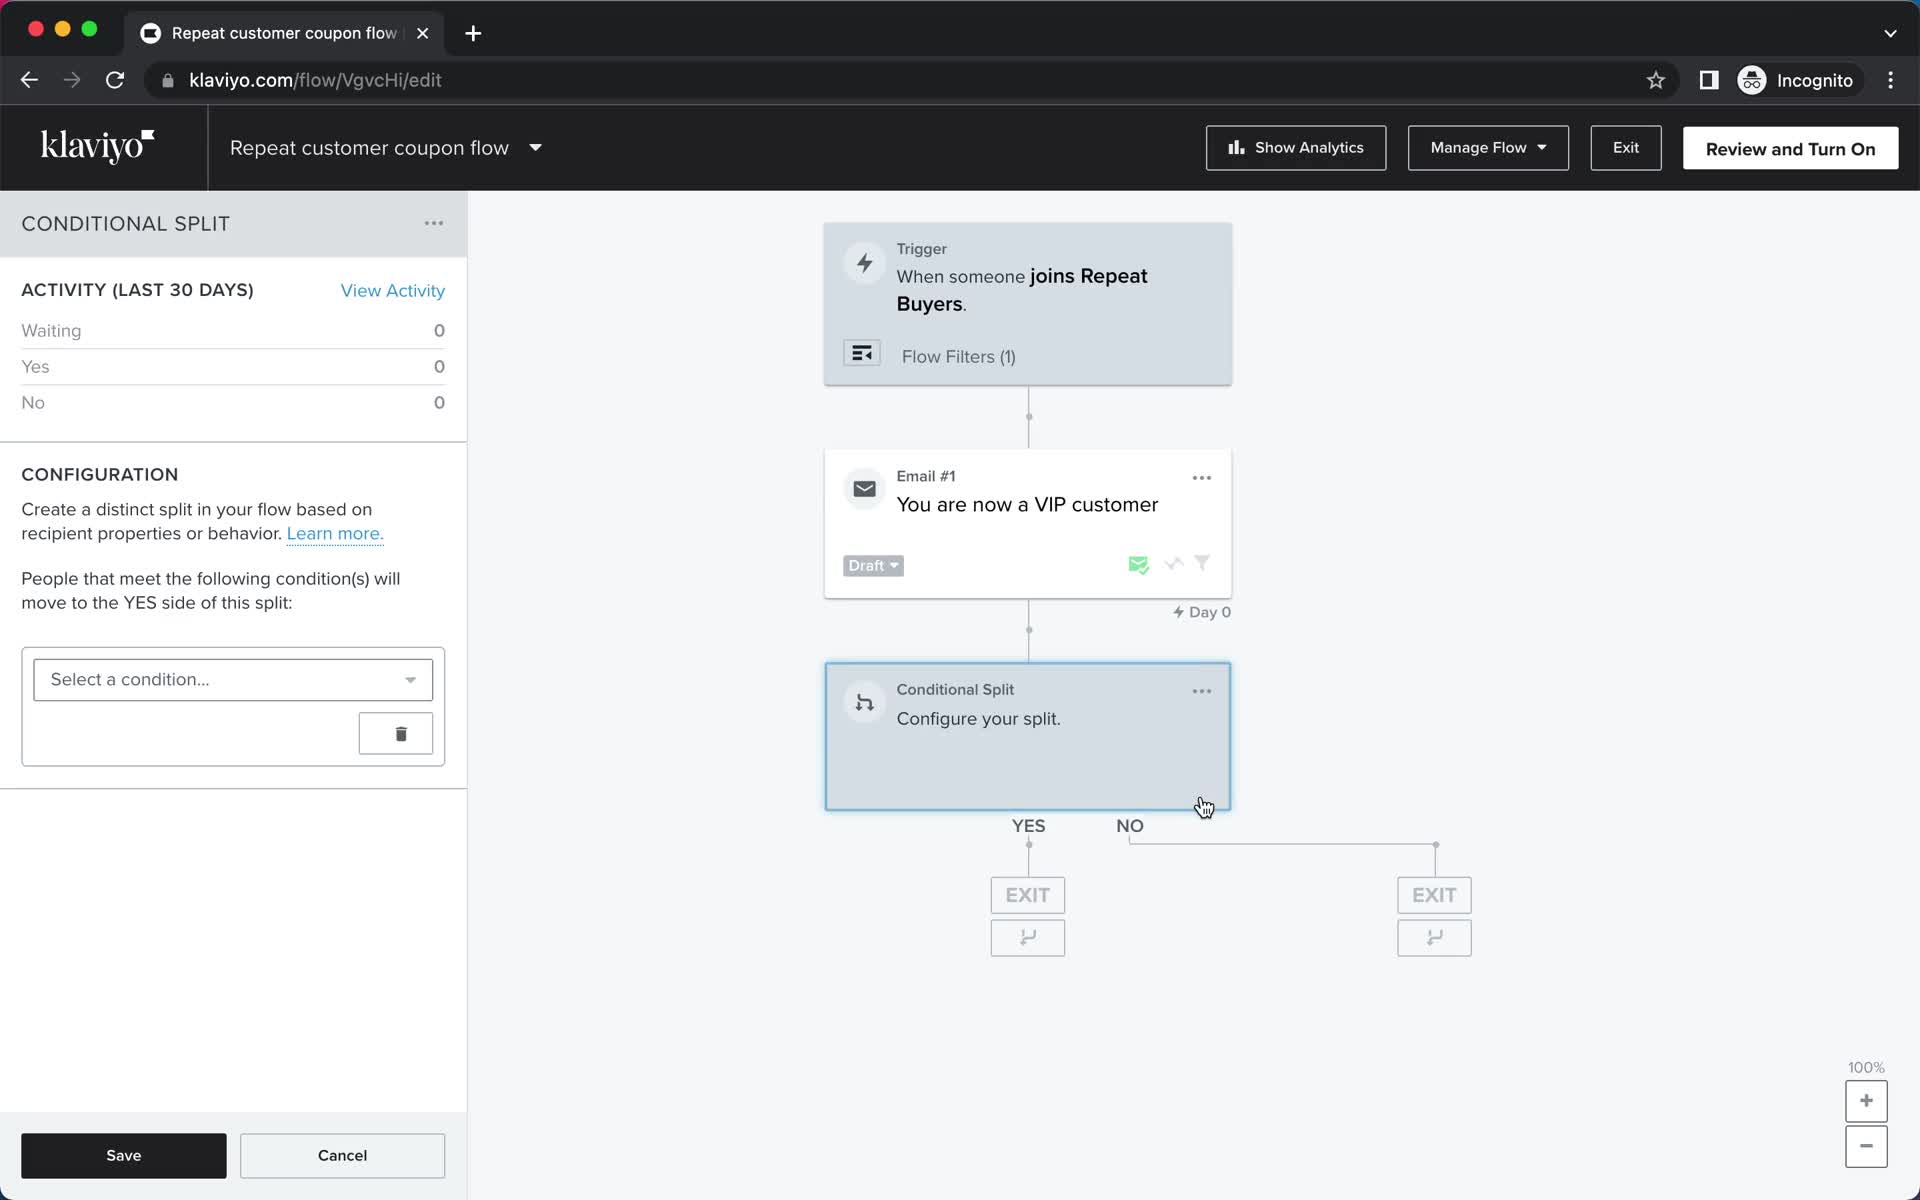This screenshot has width=1920, height=1200.
Task: Click the 'Learn more' link in Configuration
Action: [x=333, y=534]
